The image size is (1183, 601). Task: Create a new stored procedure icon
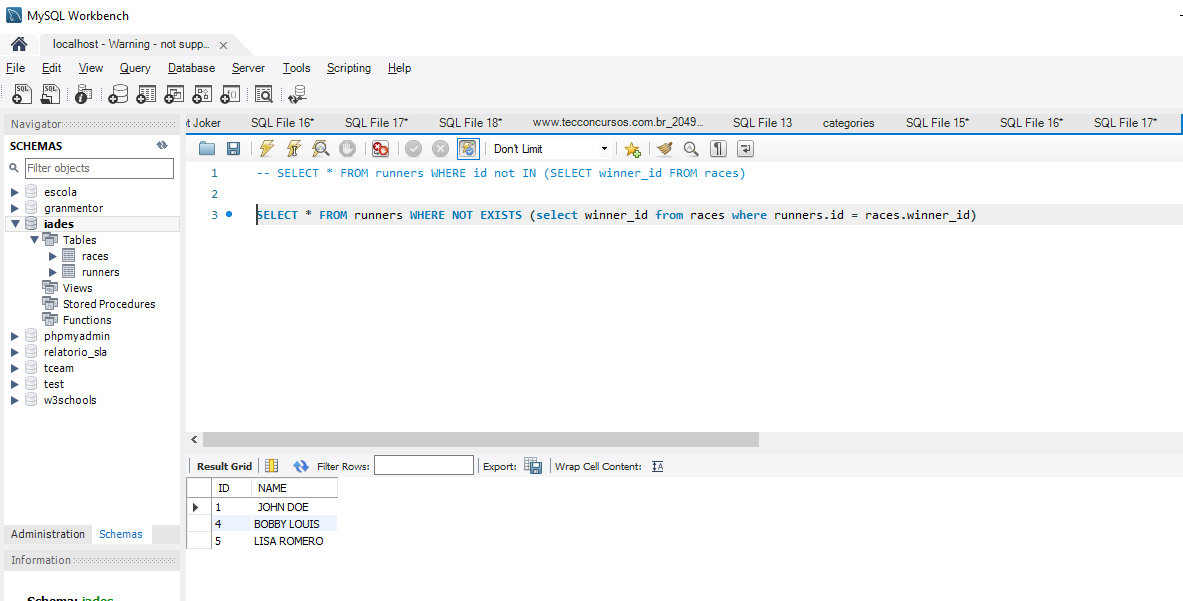[202, 94]
